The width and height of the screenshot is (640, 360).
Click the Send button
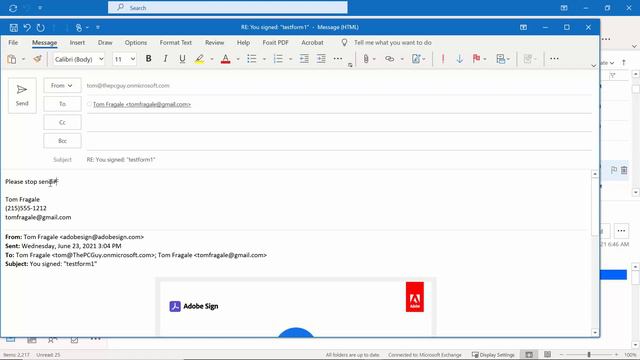tap(22, 95)
